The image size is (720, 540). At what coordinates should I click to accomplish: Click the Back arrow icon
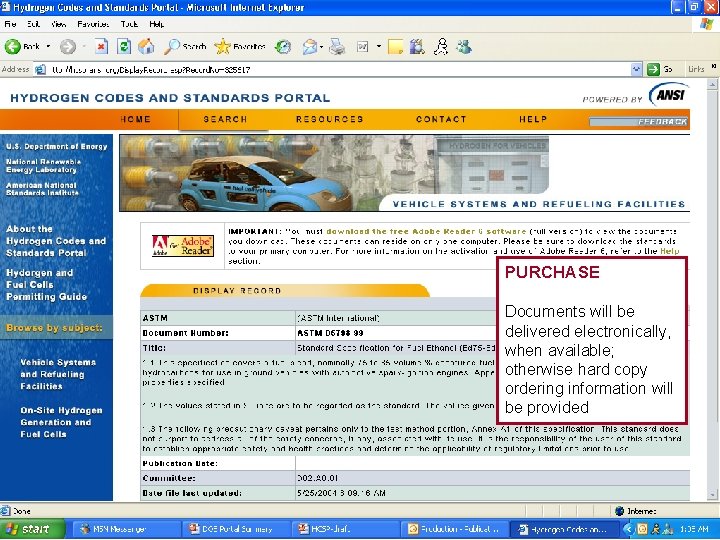(13, 46)
